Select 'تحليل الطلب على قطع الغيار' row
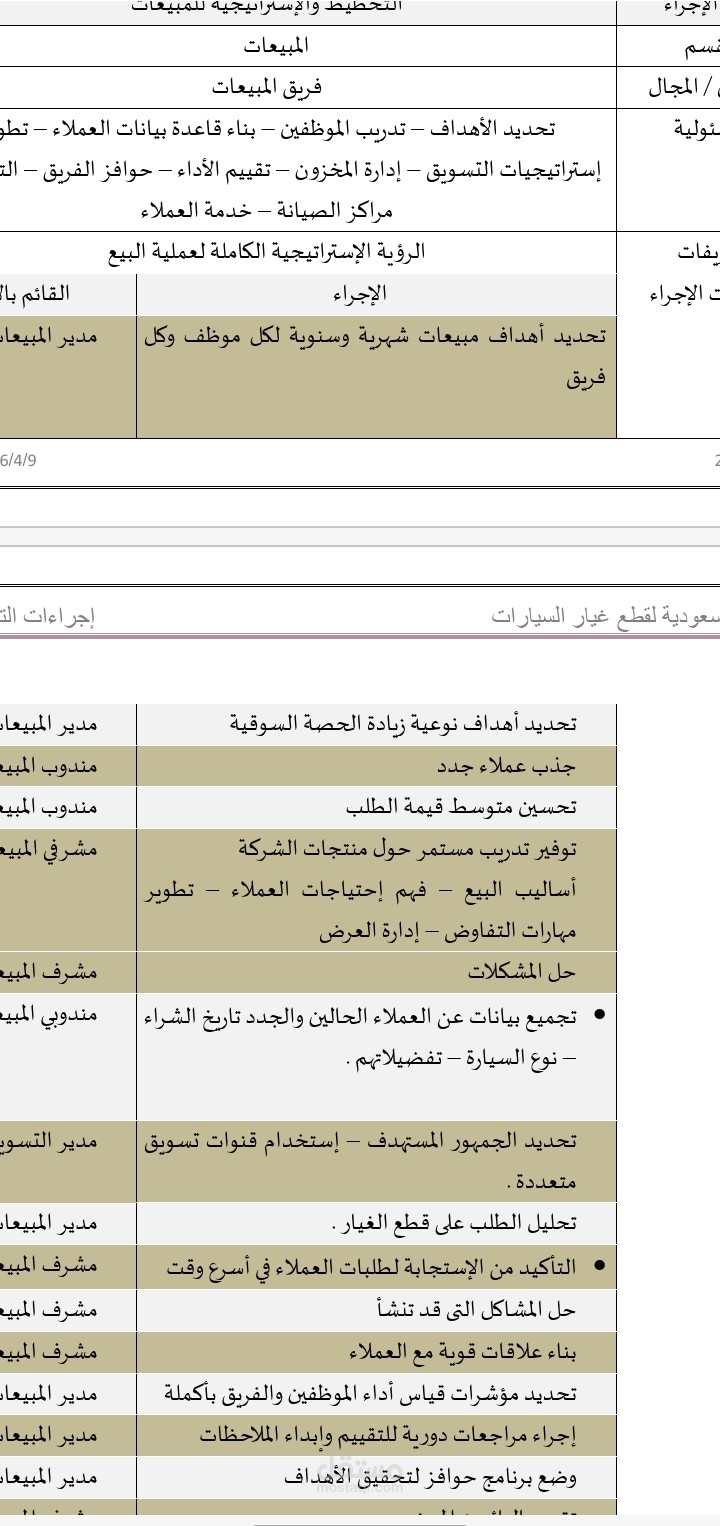 pos(376,1224)
